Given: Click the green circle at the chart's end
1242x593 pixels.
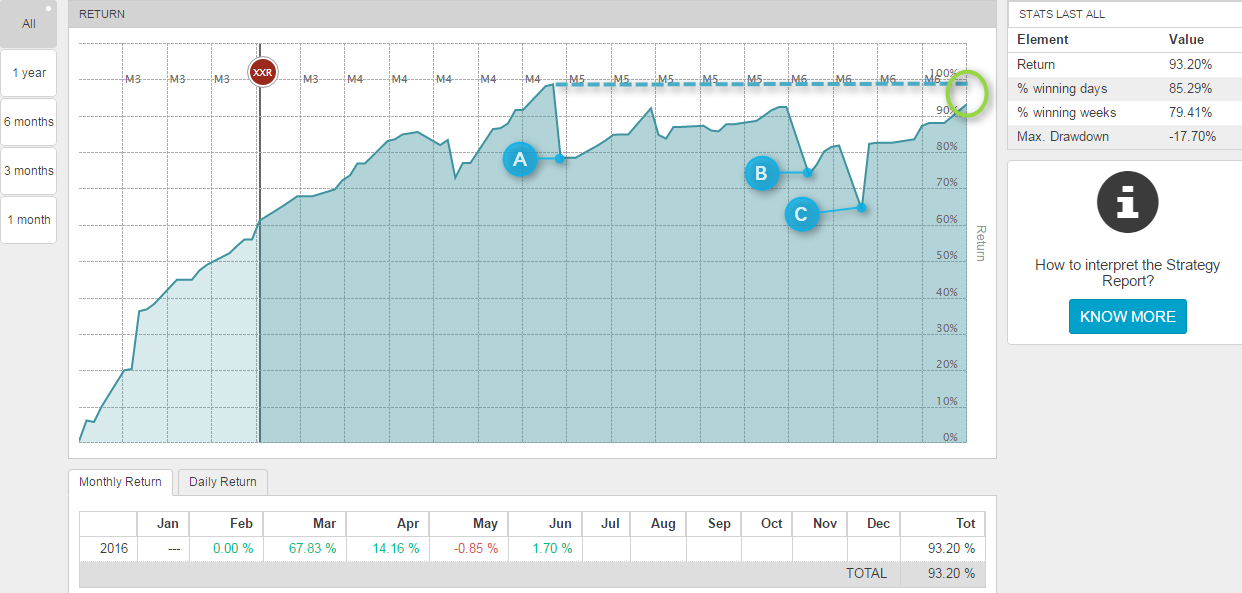Looking at the screenshot, I should pos(967,92).
